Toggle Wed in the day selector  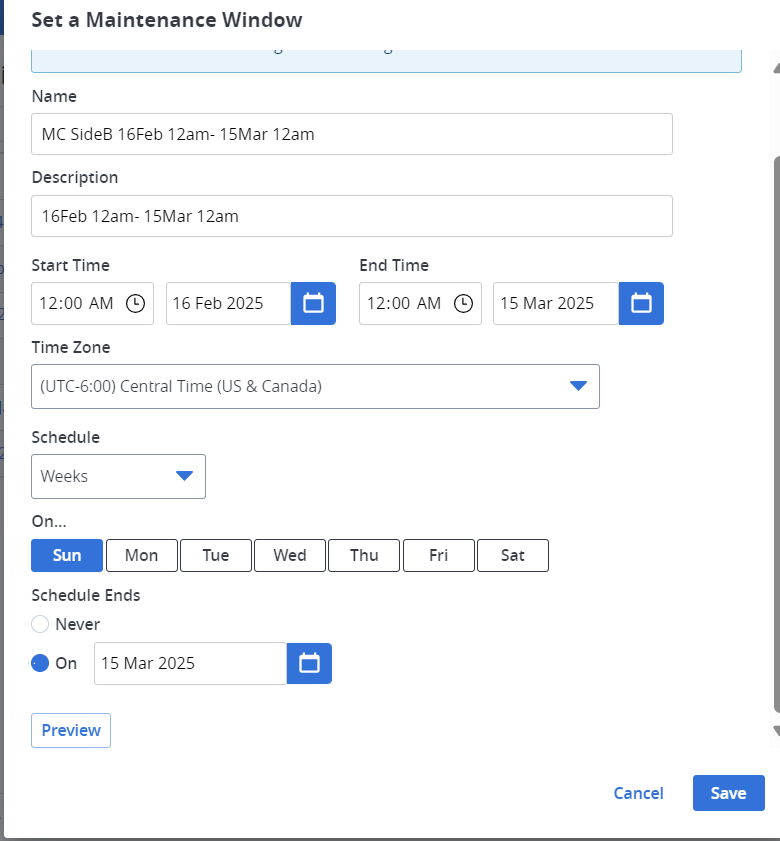click(x=290, y=555)
